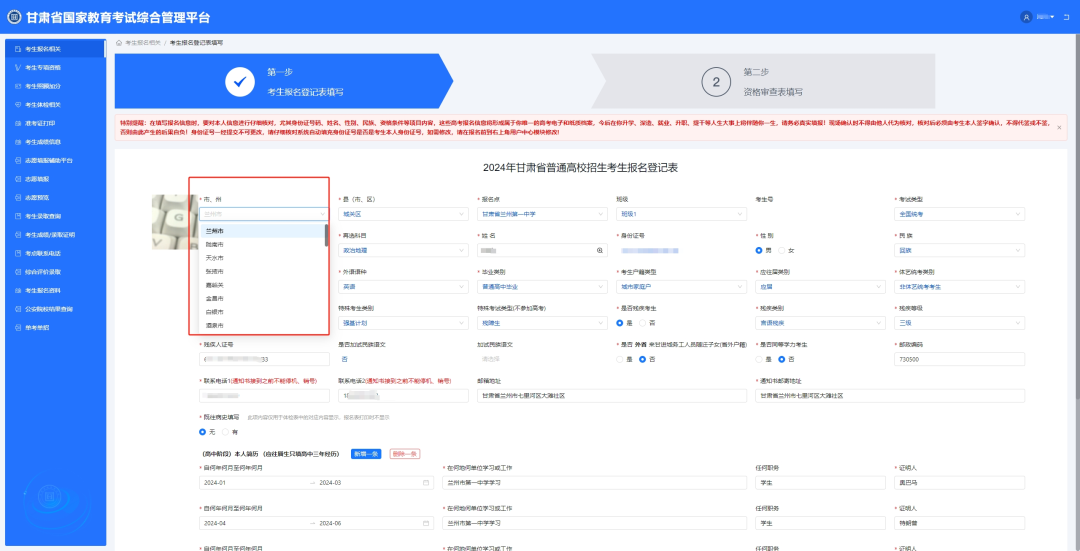Close the red warning notice banner
The width and height of the screenshot is (1080, 551).
(x=1059, y=127)
